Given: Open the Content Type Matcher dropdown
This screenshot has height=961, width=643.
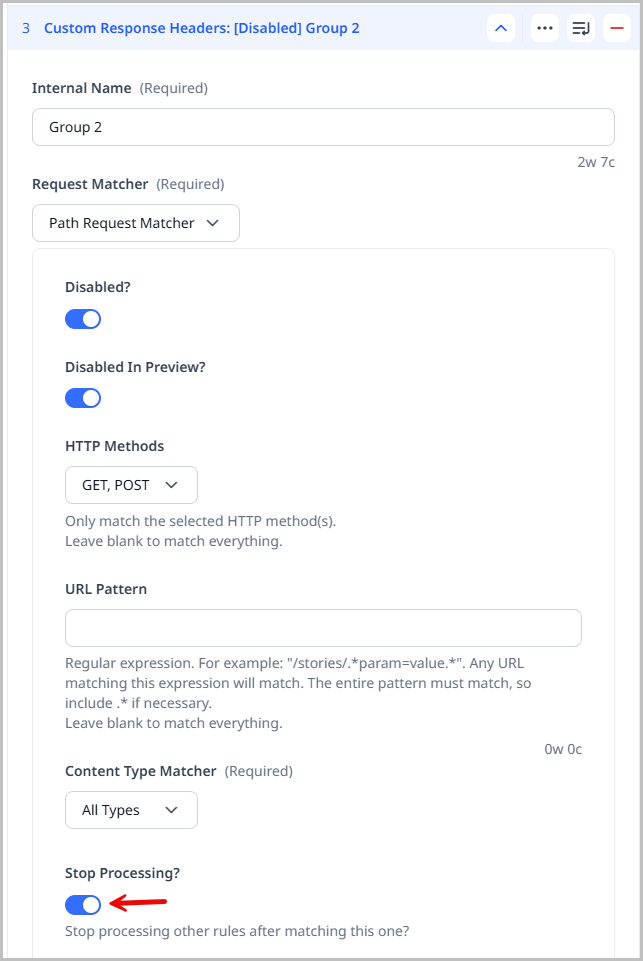Looking at the screenshot, I should tap(131, 810).
